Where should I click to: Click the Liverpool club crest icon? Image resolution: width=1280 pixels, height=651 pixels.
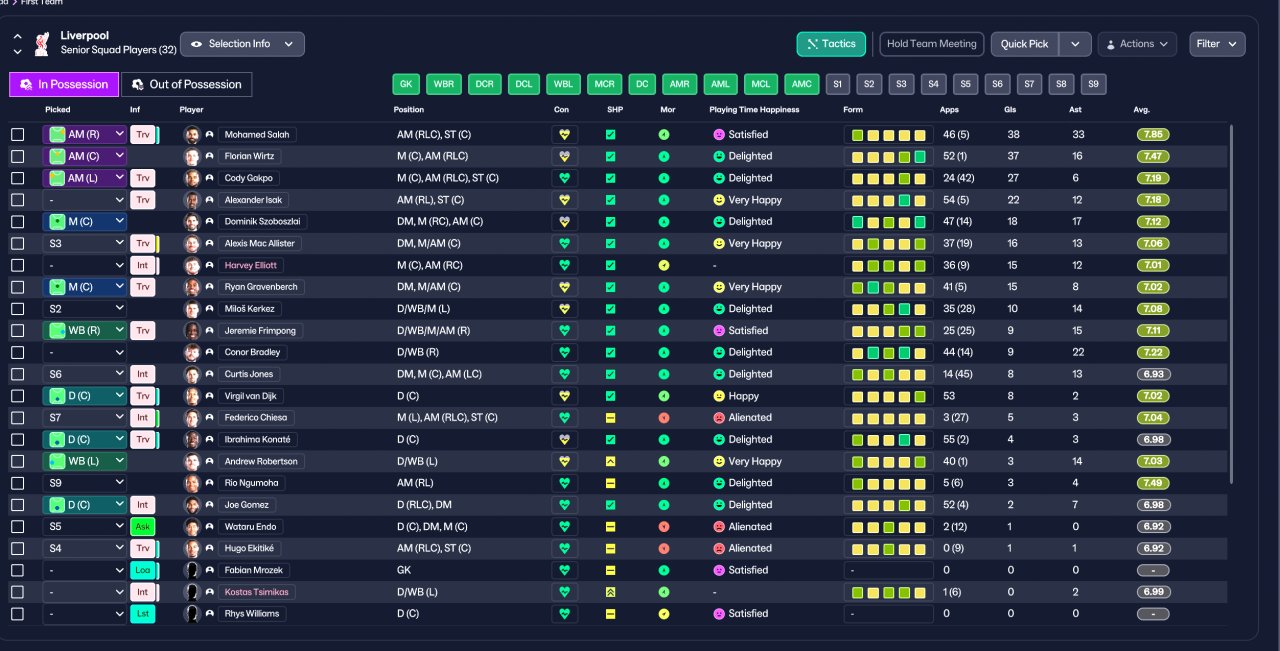click(x=42, y=43)
